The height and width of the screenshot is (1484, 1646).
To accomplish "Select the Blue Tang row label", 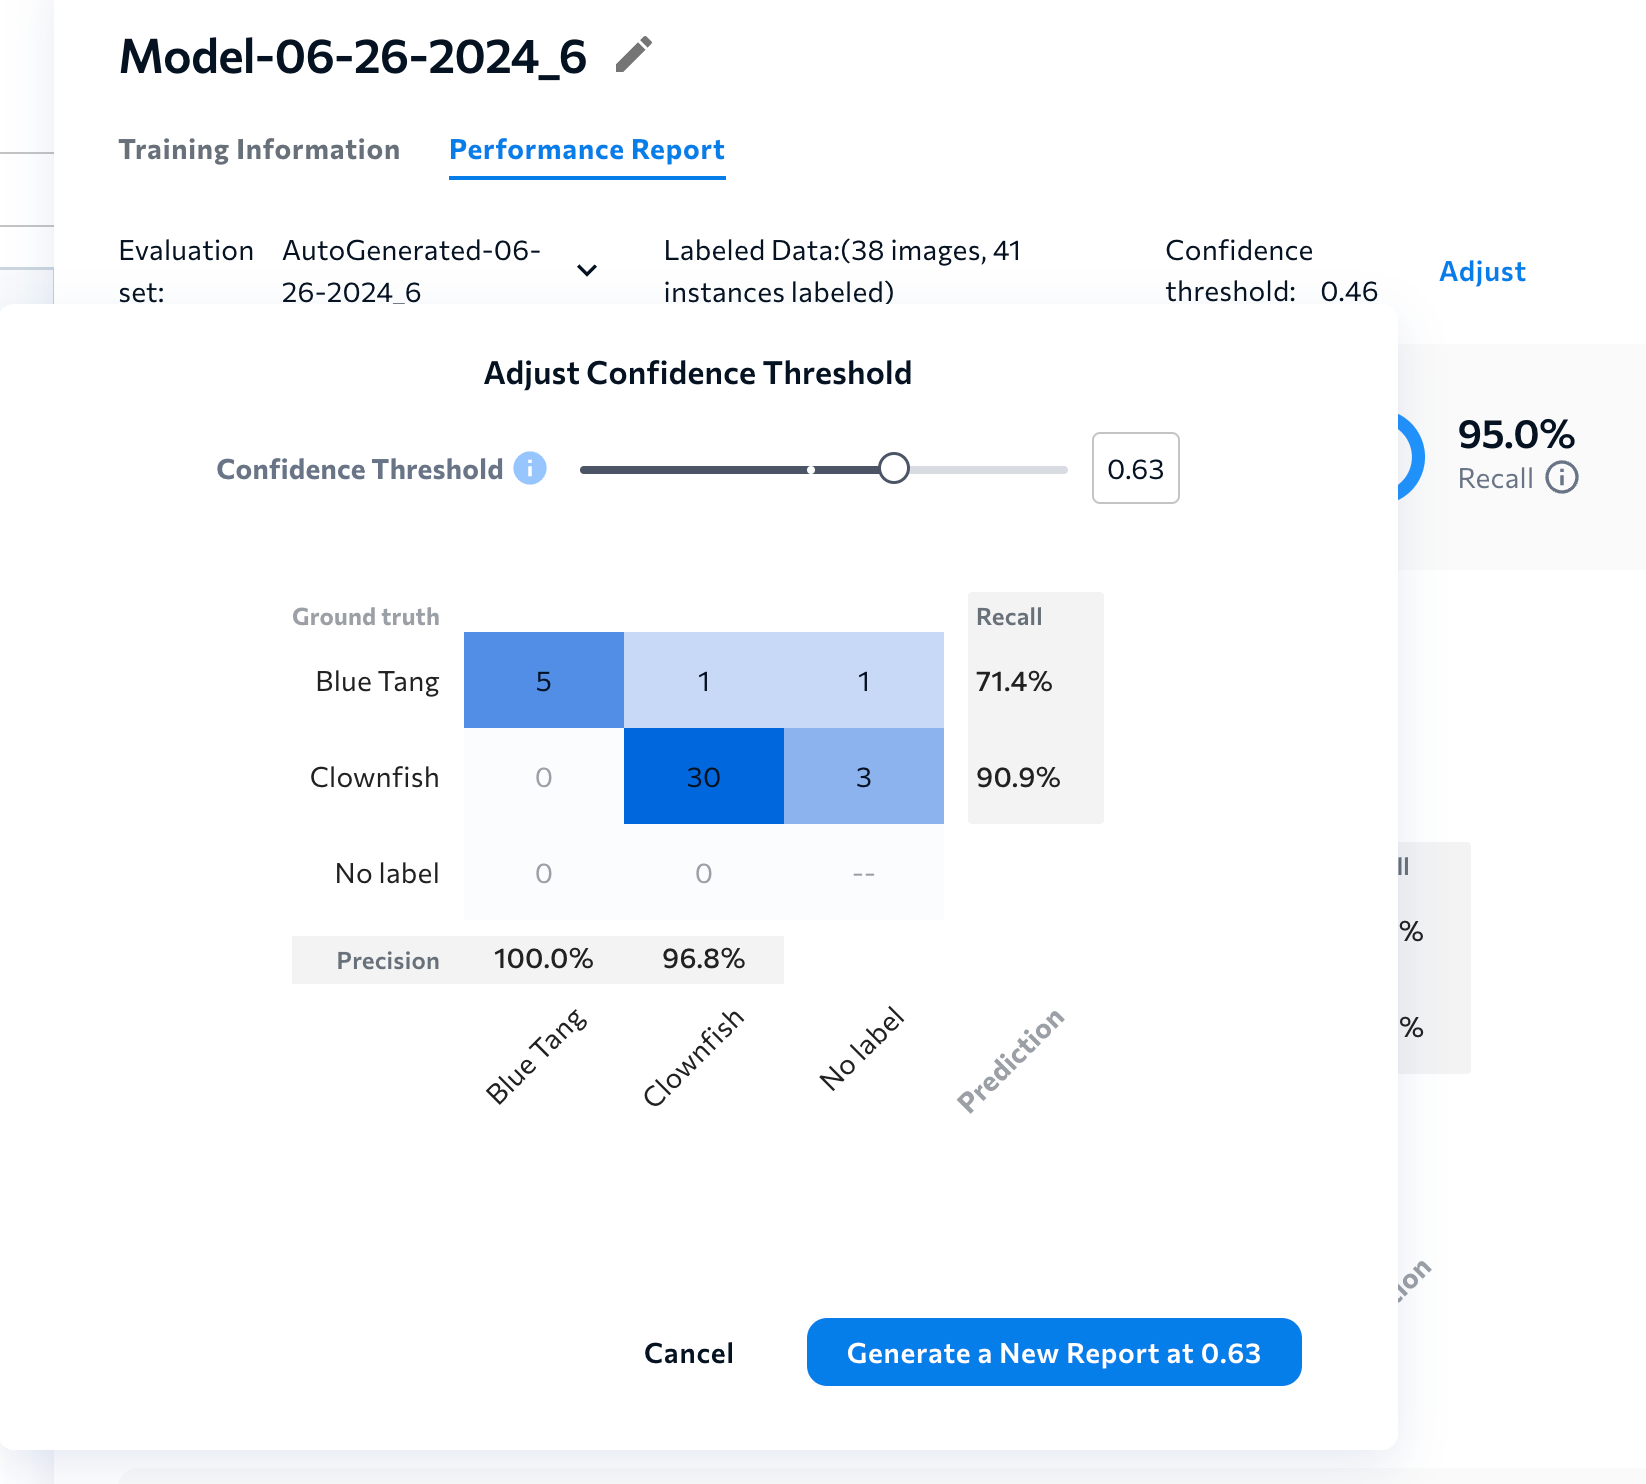I will coord(376,680).
